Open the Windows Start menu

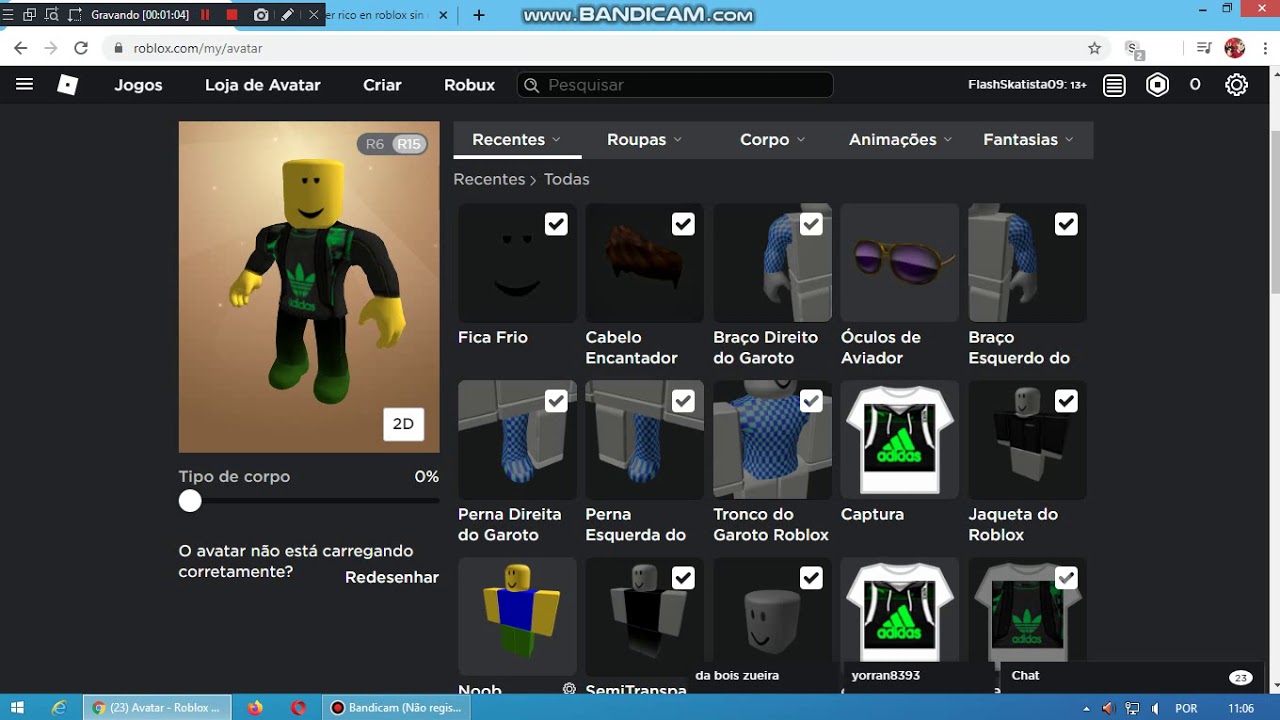[x=17, y=708]
